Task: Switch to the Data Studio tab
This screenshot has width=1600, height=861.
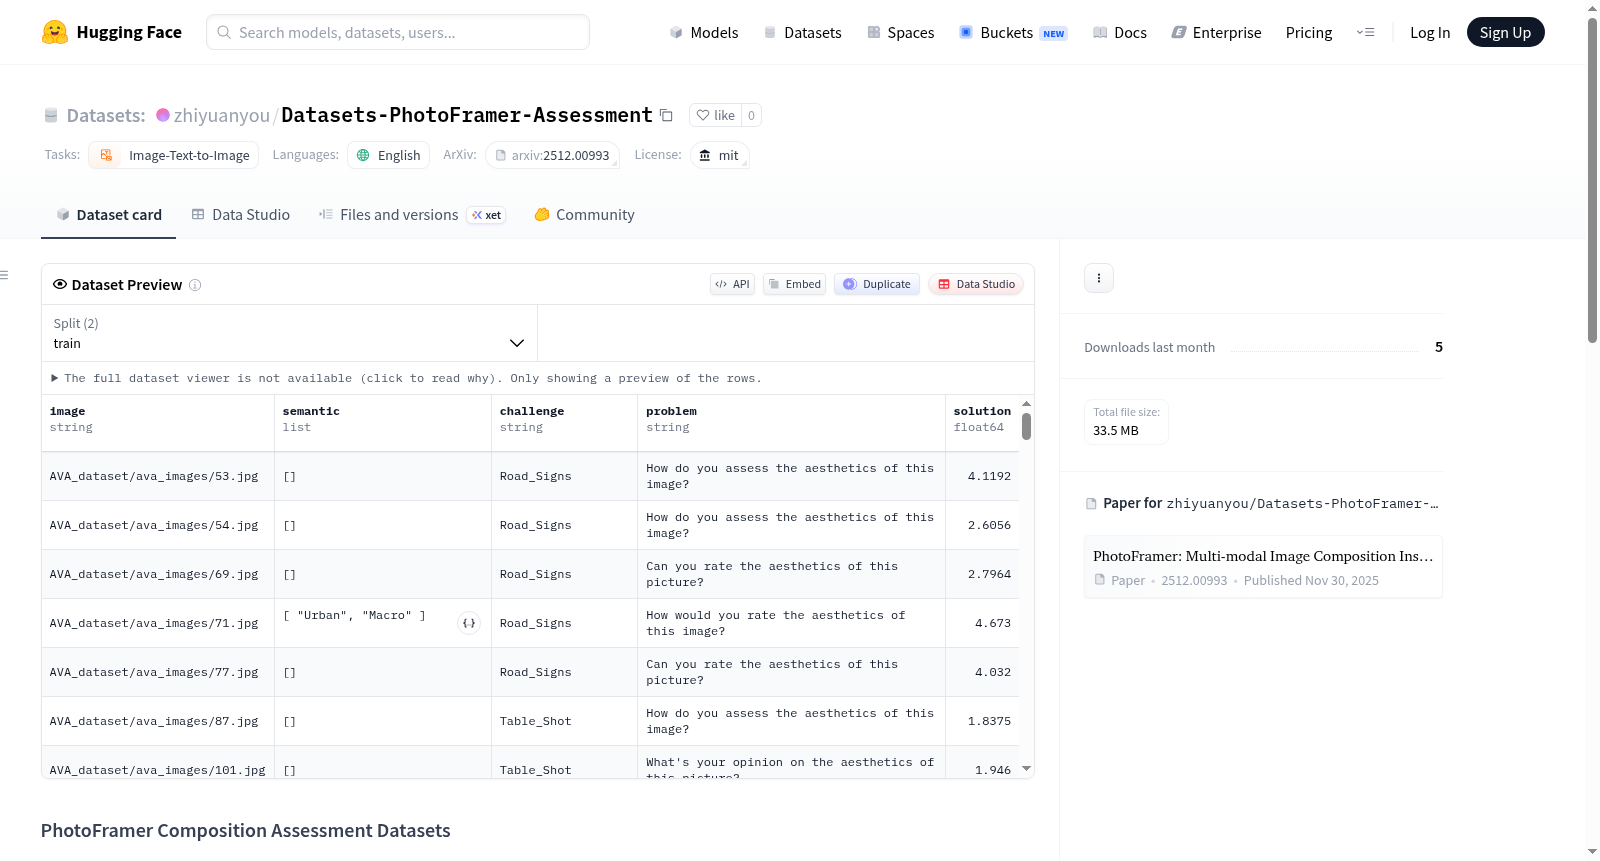Action: 241,215
